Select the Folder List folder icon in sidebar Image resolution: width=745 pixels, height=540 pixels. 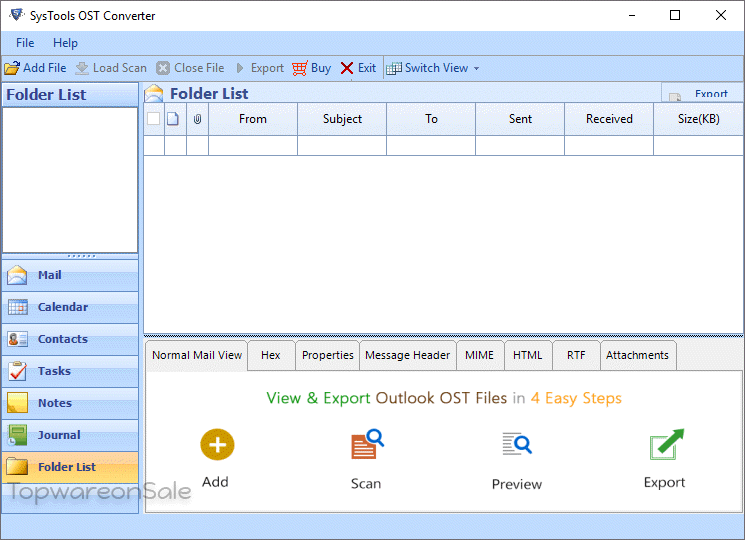tap(18, 467)
